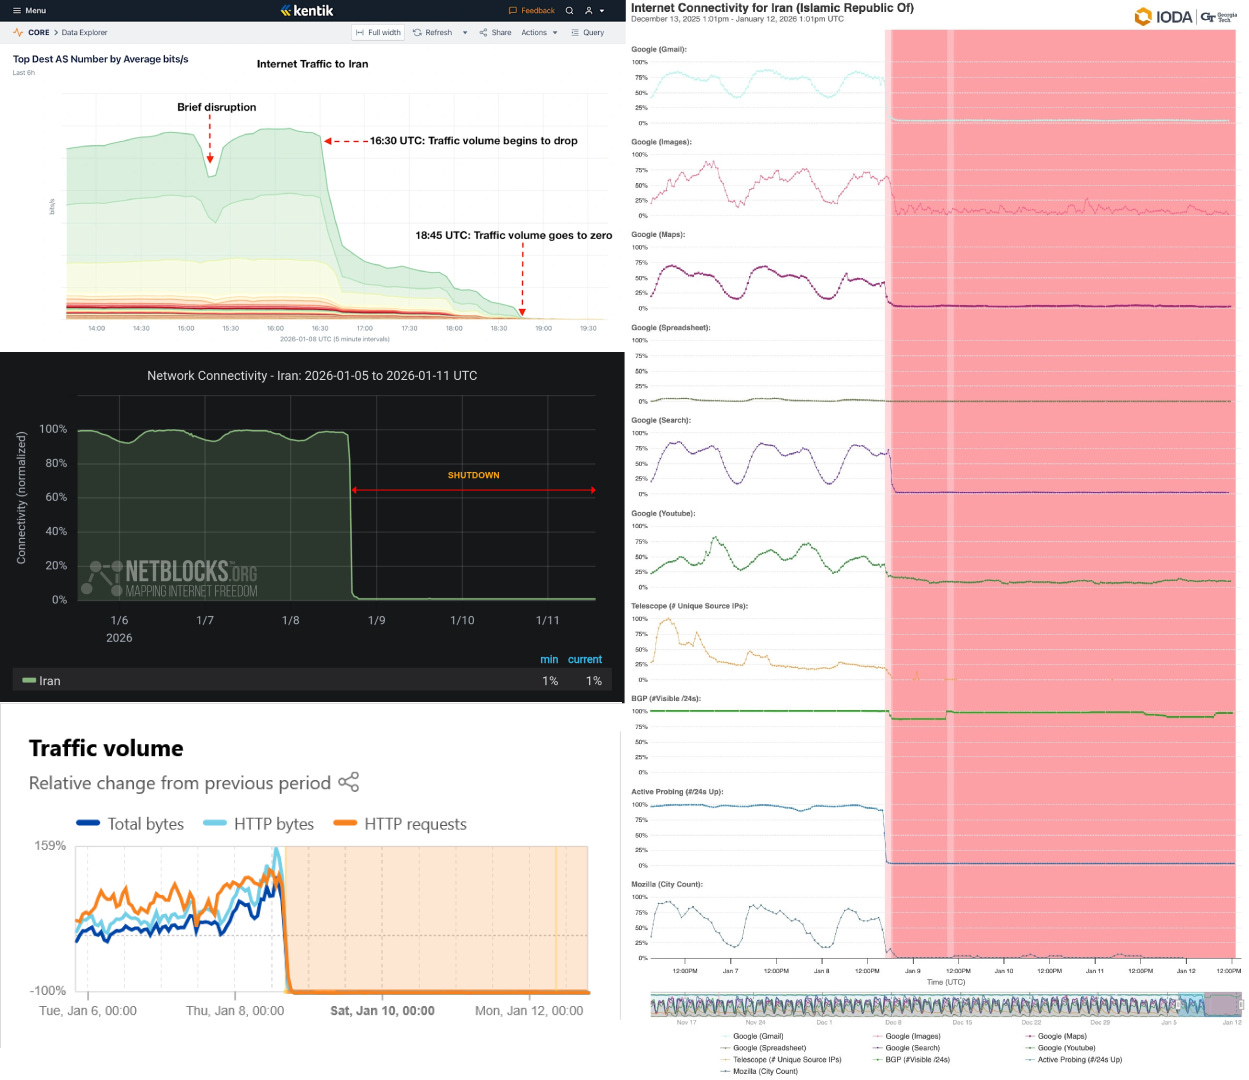
Task: Select 'Data Explorer' in the breadcrumb
Action: [84, 32]
